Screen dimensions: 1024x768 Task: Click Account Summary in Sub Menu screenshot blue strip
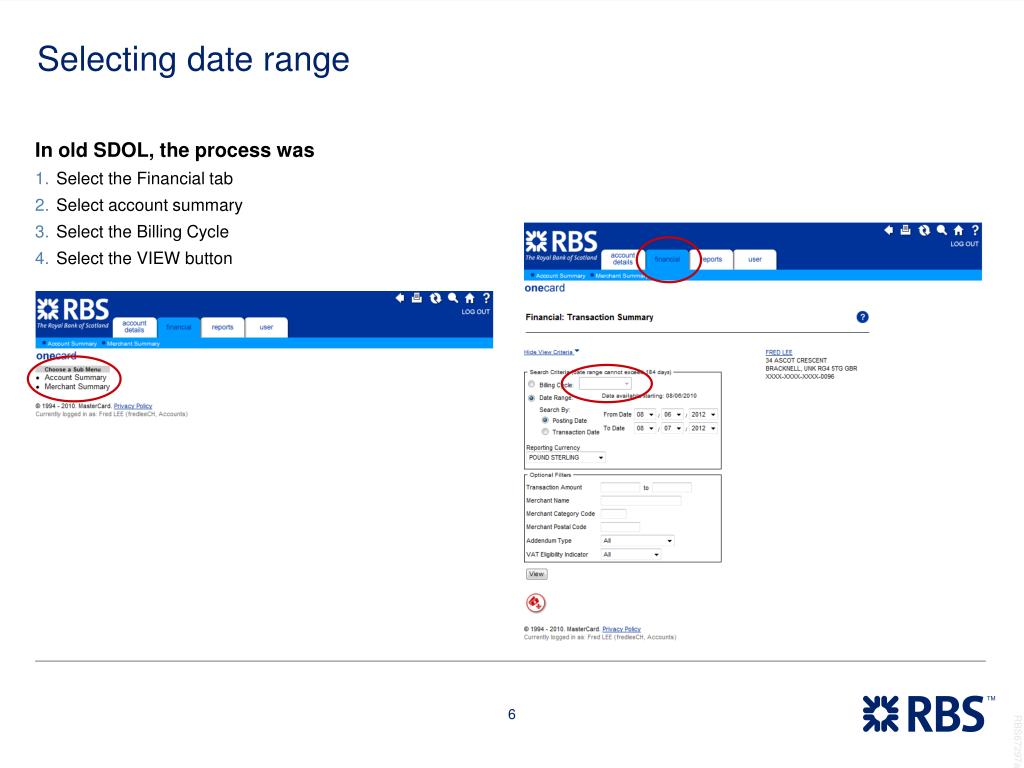(x=71, y=344)
